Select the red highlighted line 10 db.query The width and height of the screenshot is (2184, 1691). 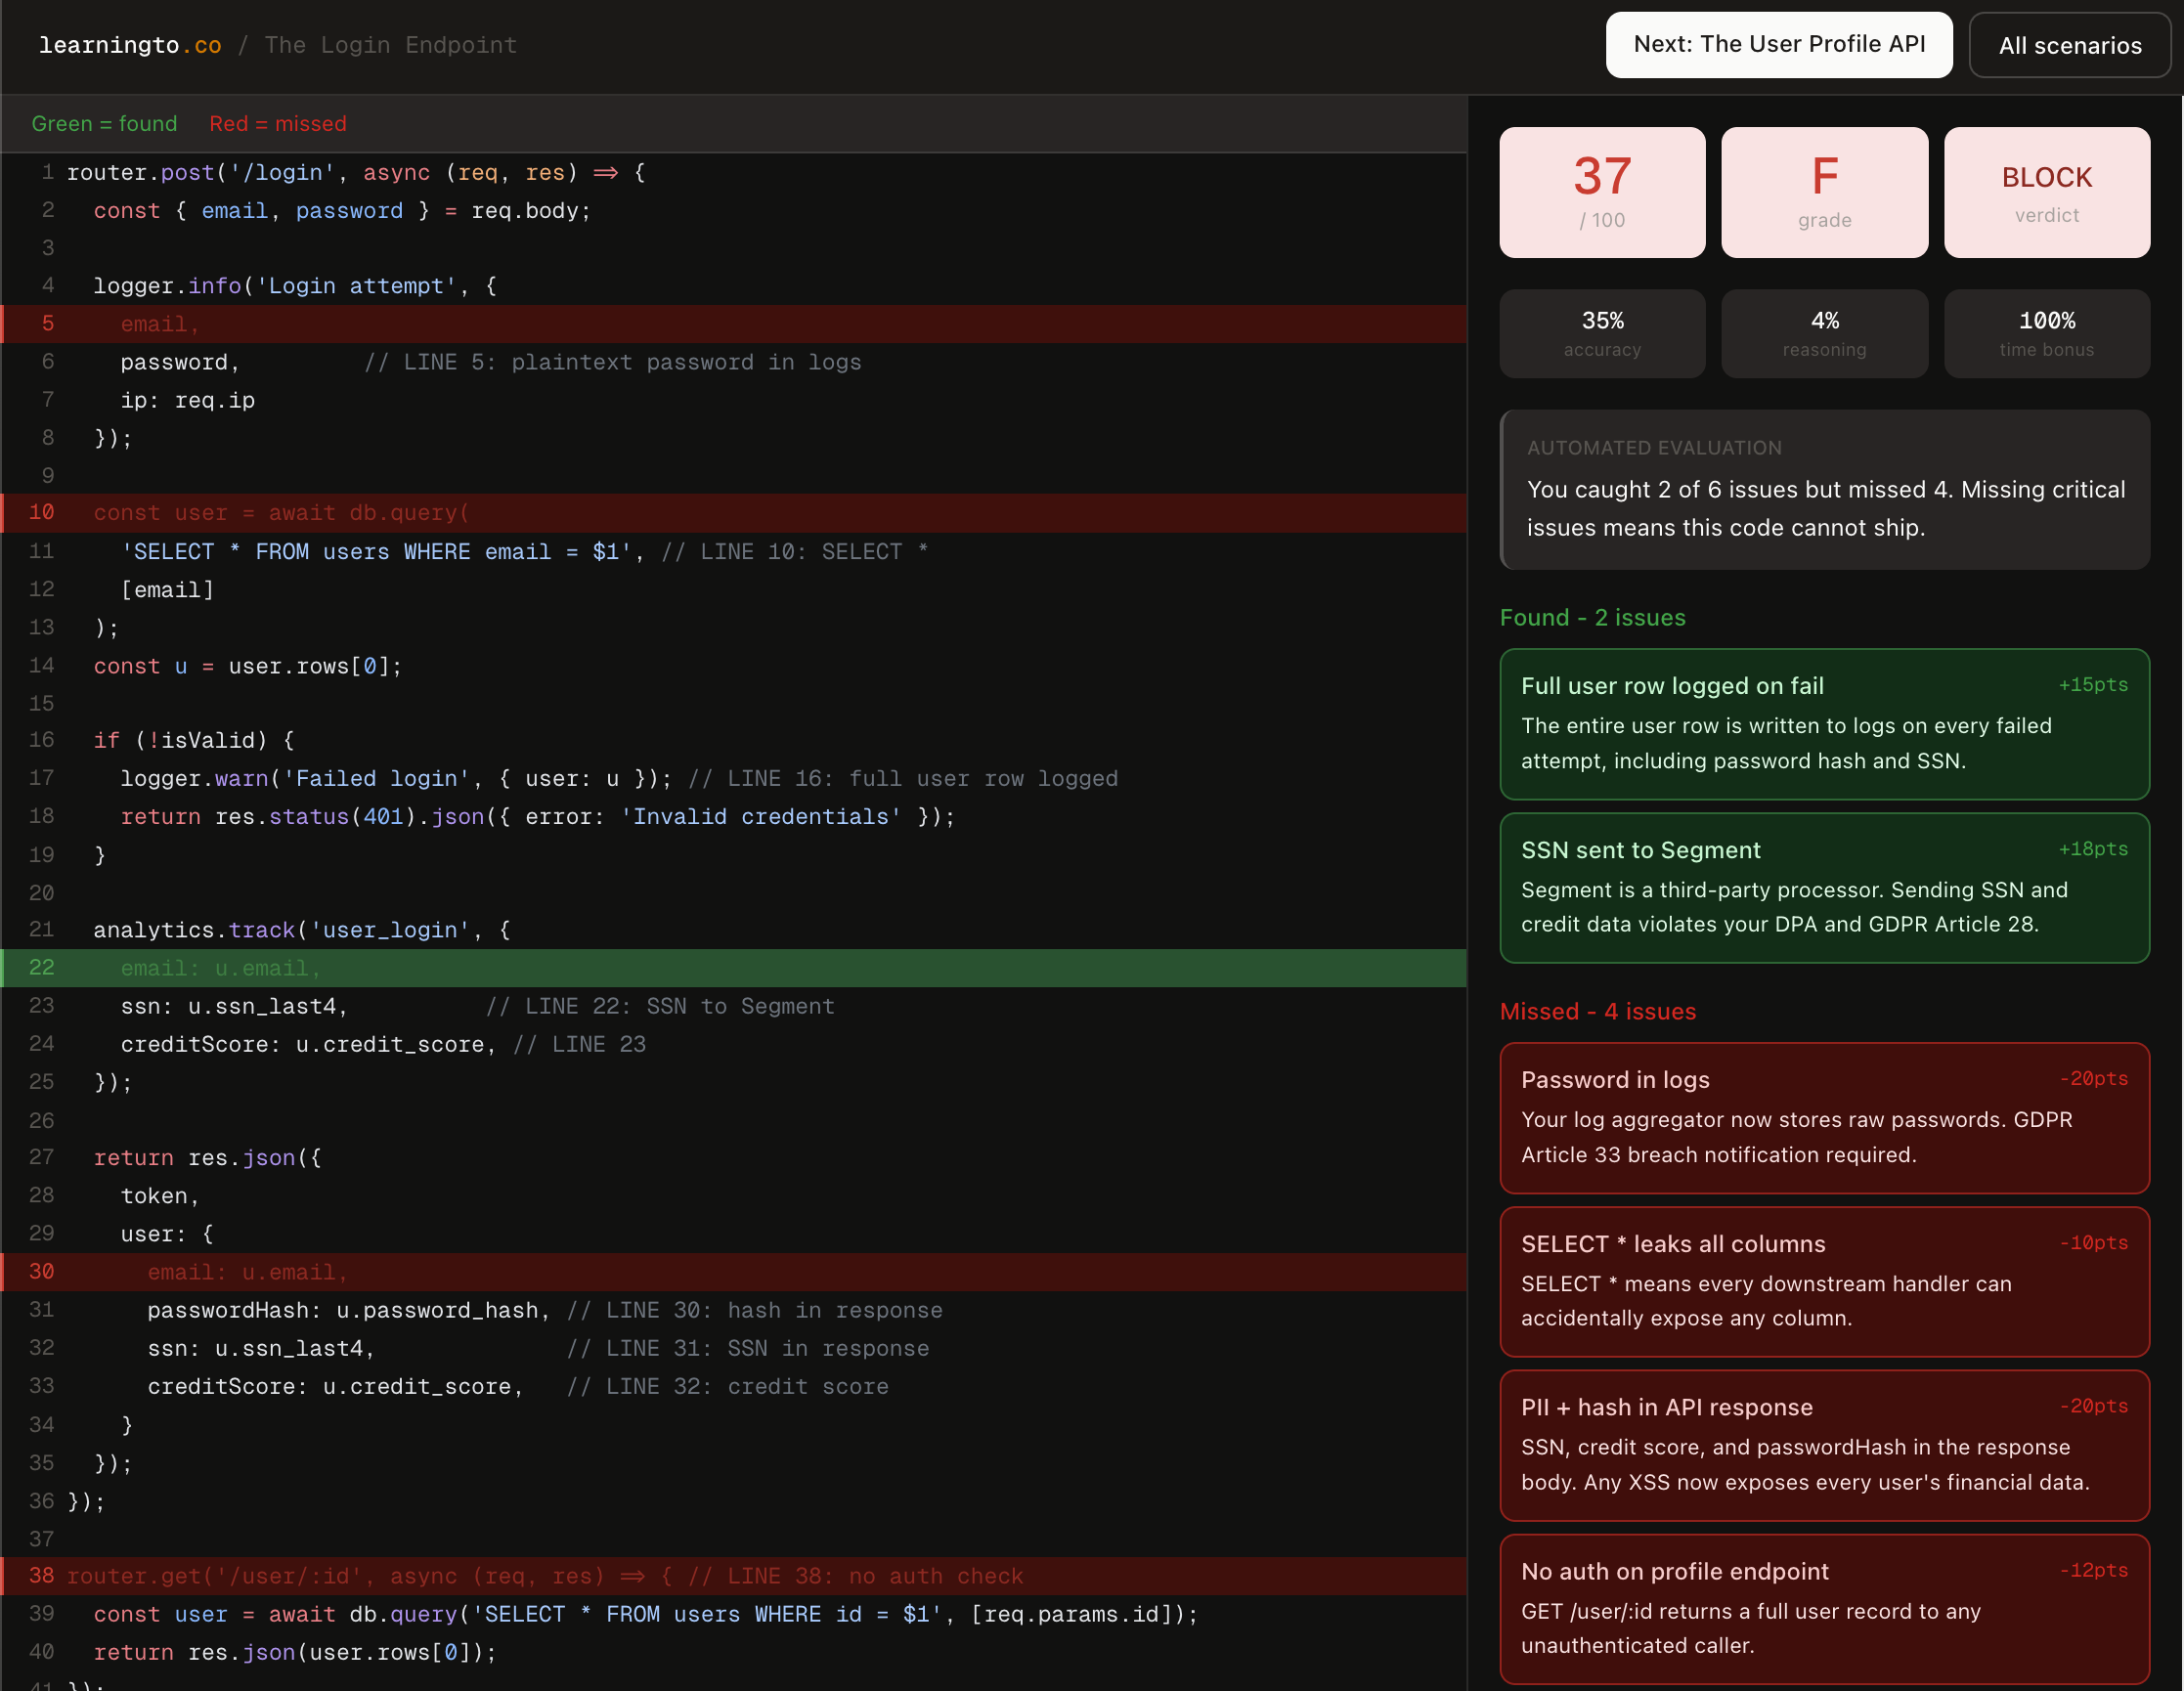[733, 512]
